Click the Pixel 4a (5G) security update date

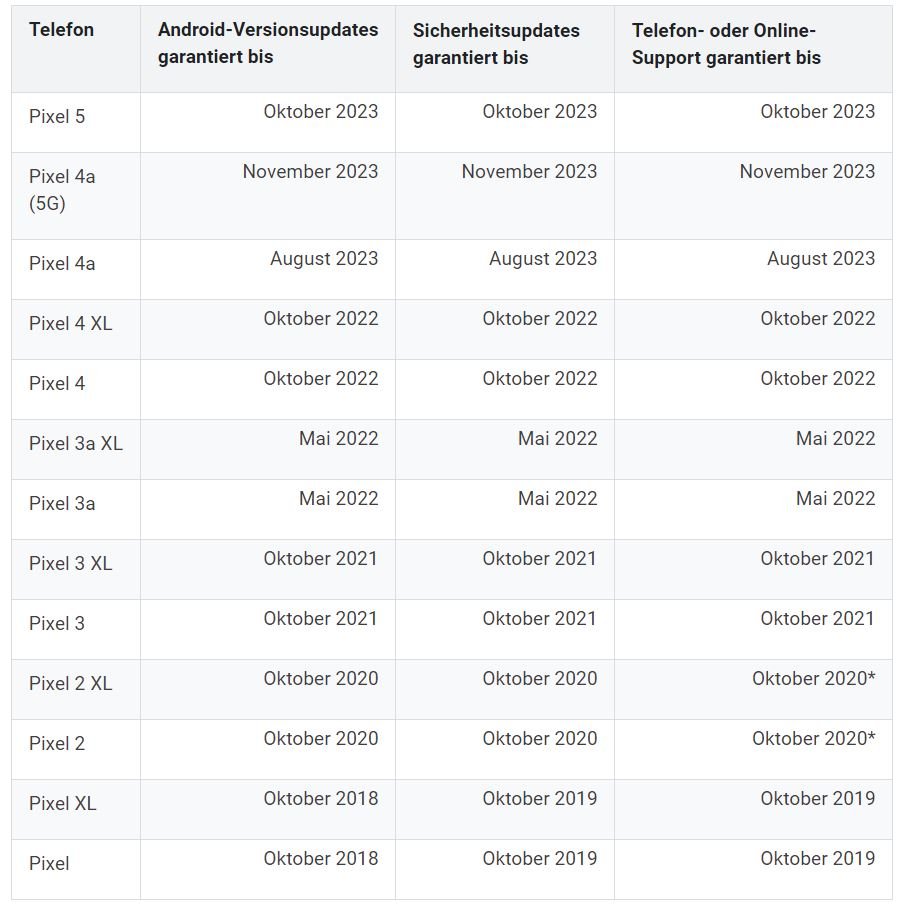coord(529,172)
